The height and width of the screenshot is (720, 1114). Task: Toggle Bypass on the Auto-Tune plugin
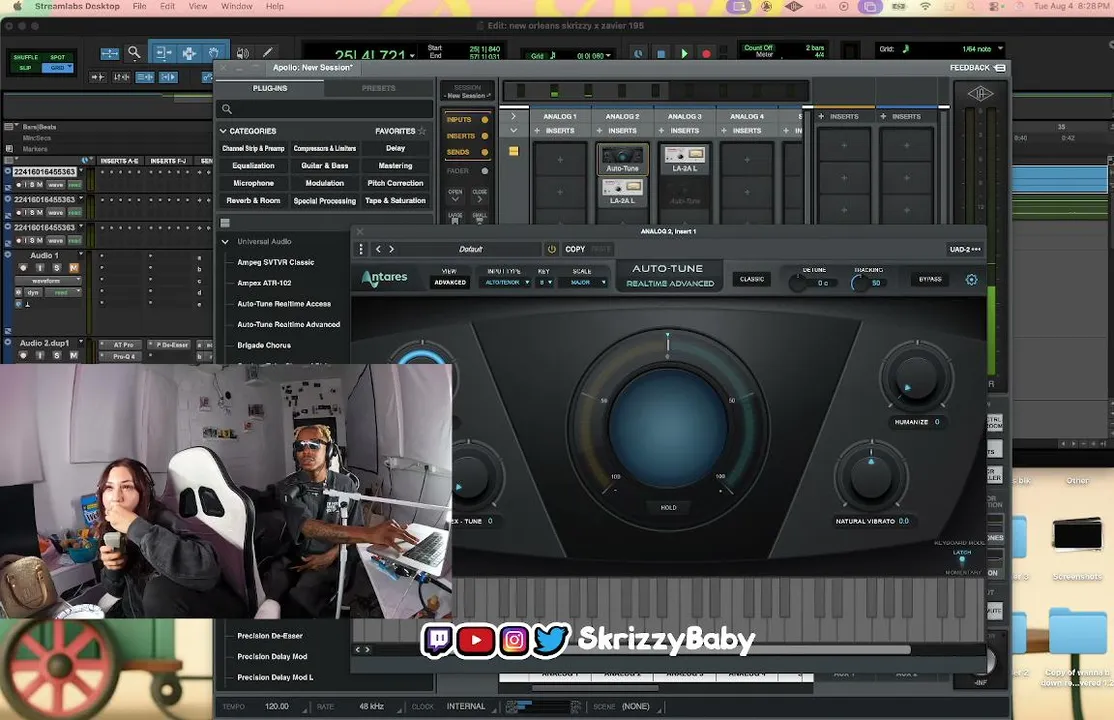930,279
